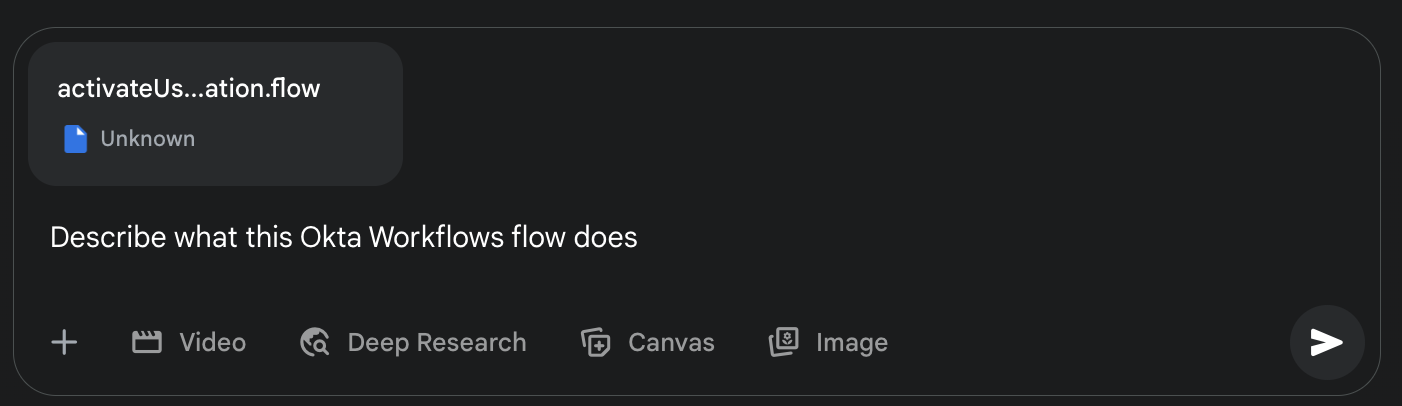Click the Video clapperboard icon

click(x=147, y=343)
